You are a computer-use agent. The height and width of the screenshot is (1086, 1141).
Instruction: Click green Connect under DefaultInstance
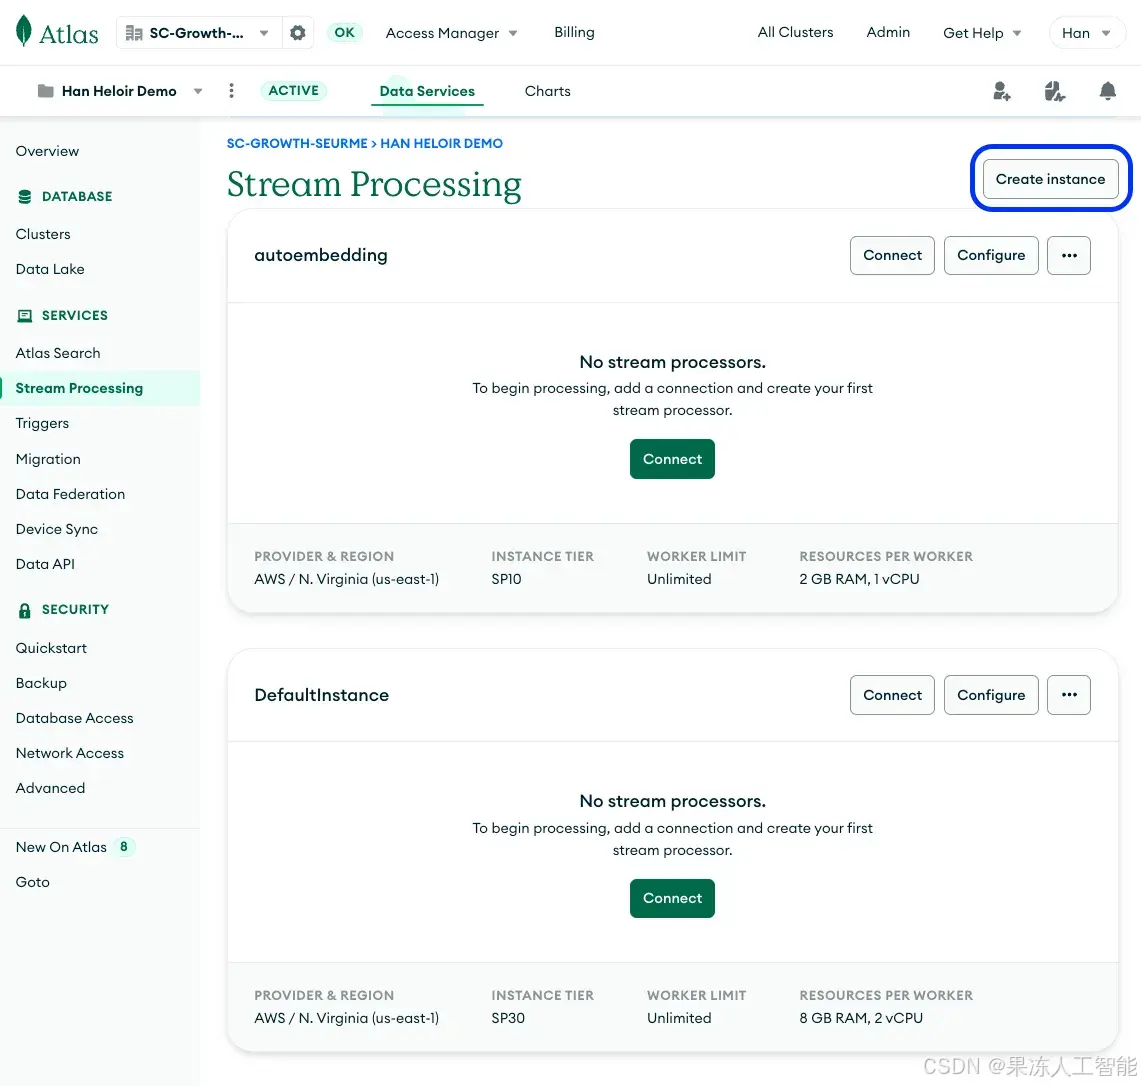point(672,898)
